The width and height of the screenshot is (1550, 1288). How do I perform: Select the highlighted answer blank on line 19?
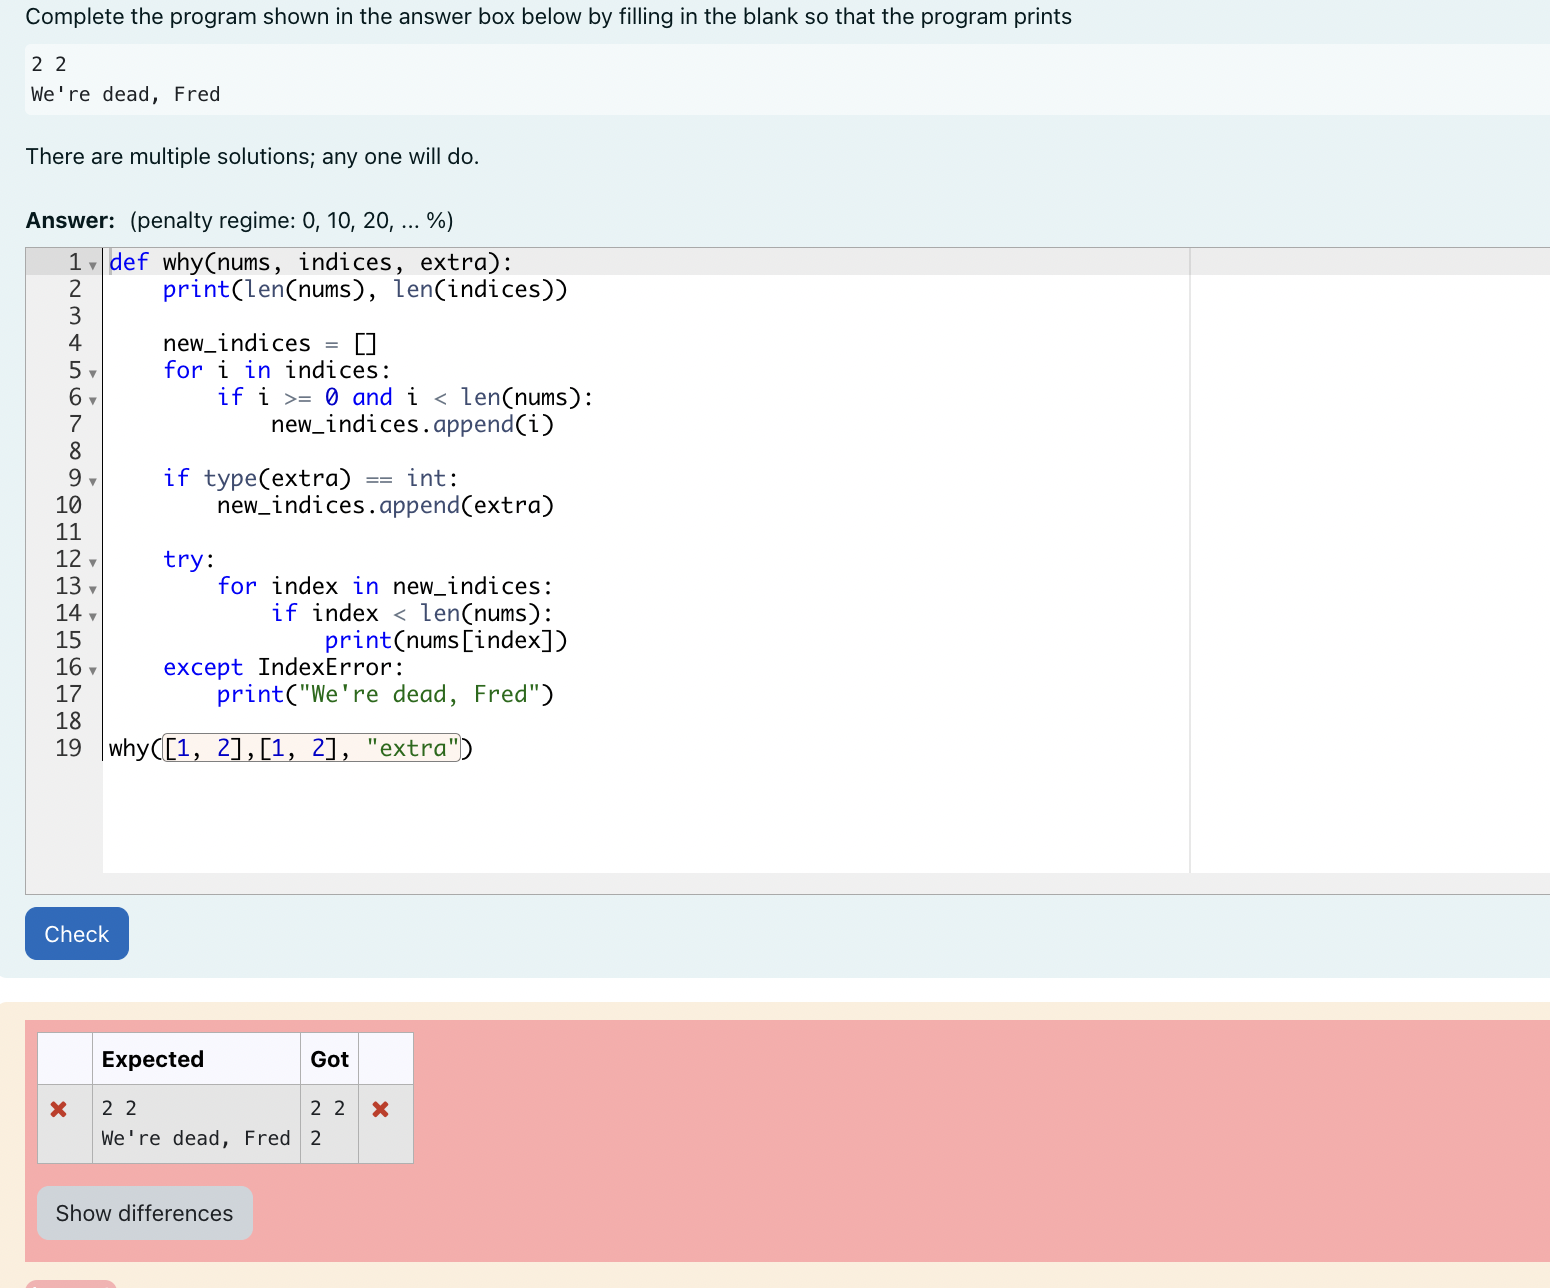point(310,747)
